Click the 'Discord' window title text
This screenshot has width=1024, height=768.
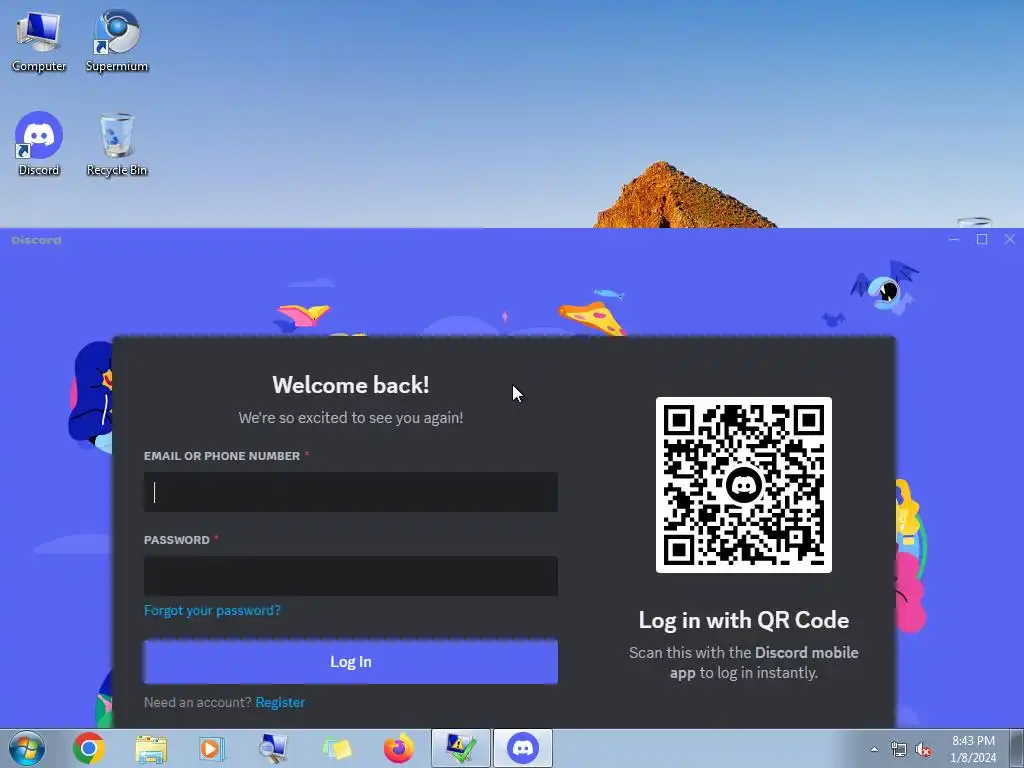click(37, 240)
